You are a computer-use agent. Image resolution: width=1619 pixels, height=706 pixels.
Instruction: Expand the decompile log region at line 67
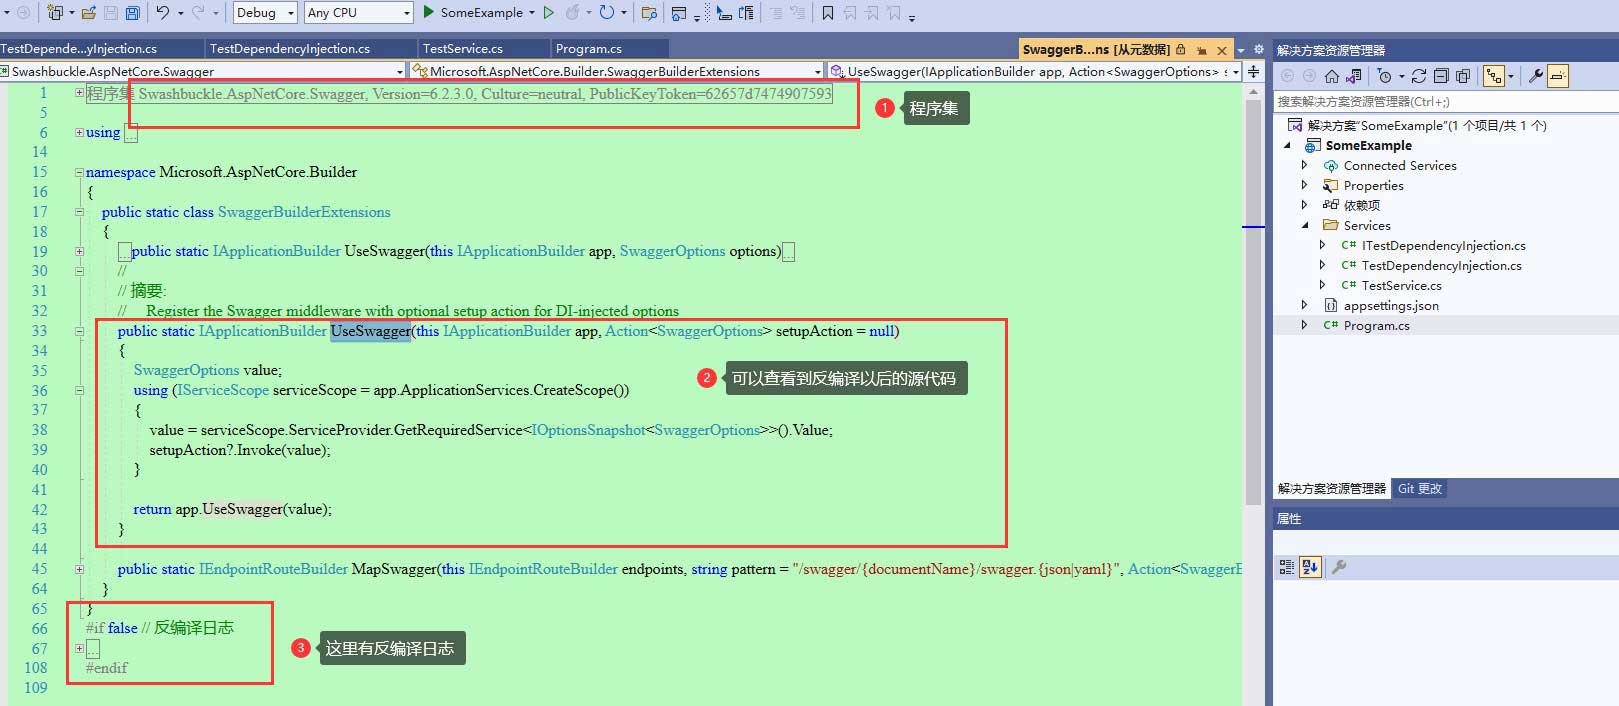tap(79, 648)
